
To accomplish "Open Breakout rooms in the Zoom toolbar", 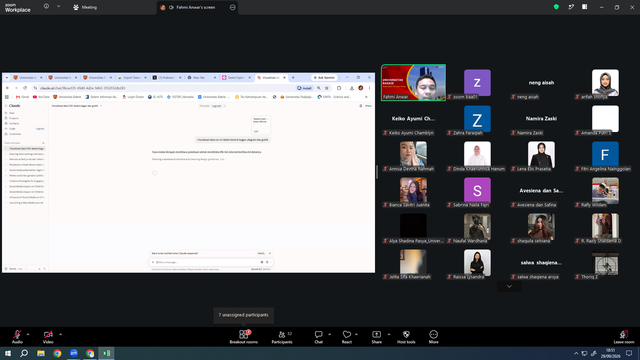I will pyautogui.click(x=244, y=337).
